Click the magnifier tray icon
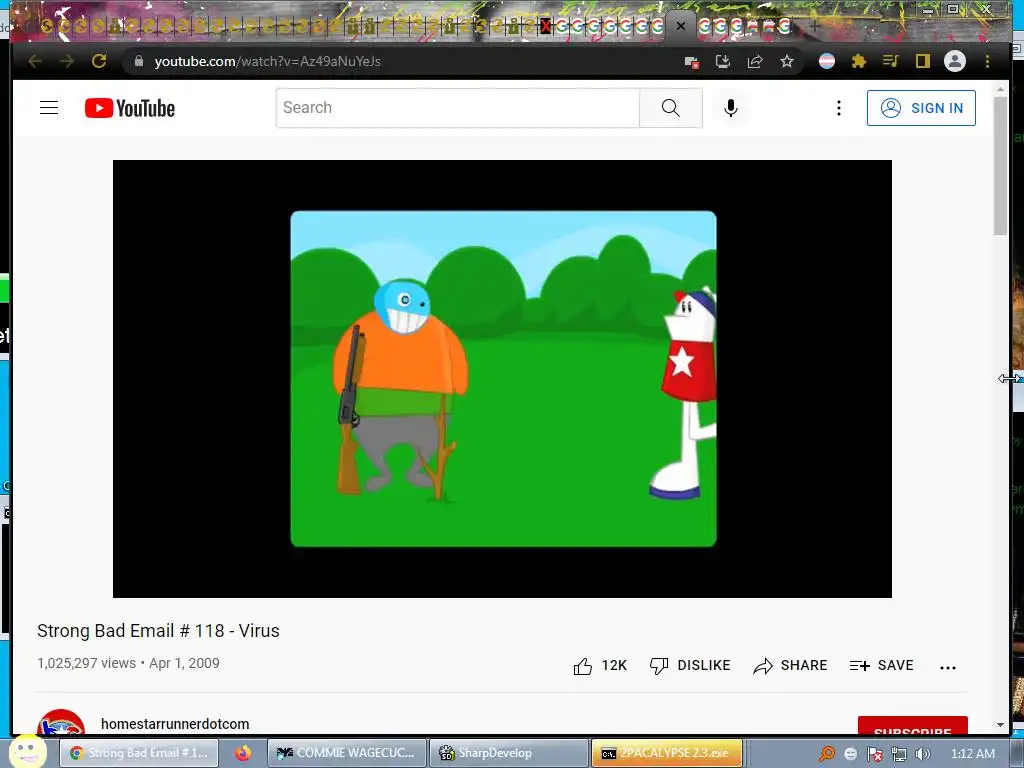This screenshot has height=768, width=1024. pyautogui.click(x=827, y=754)
